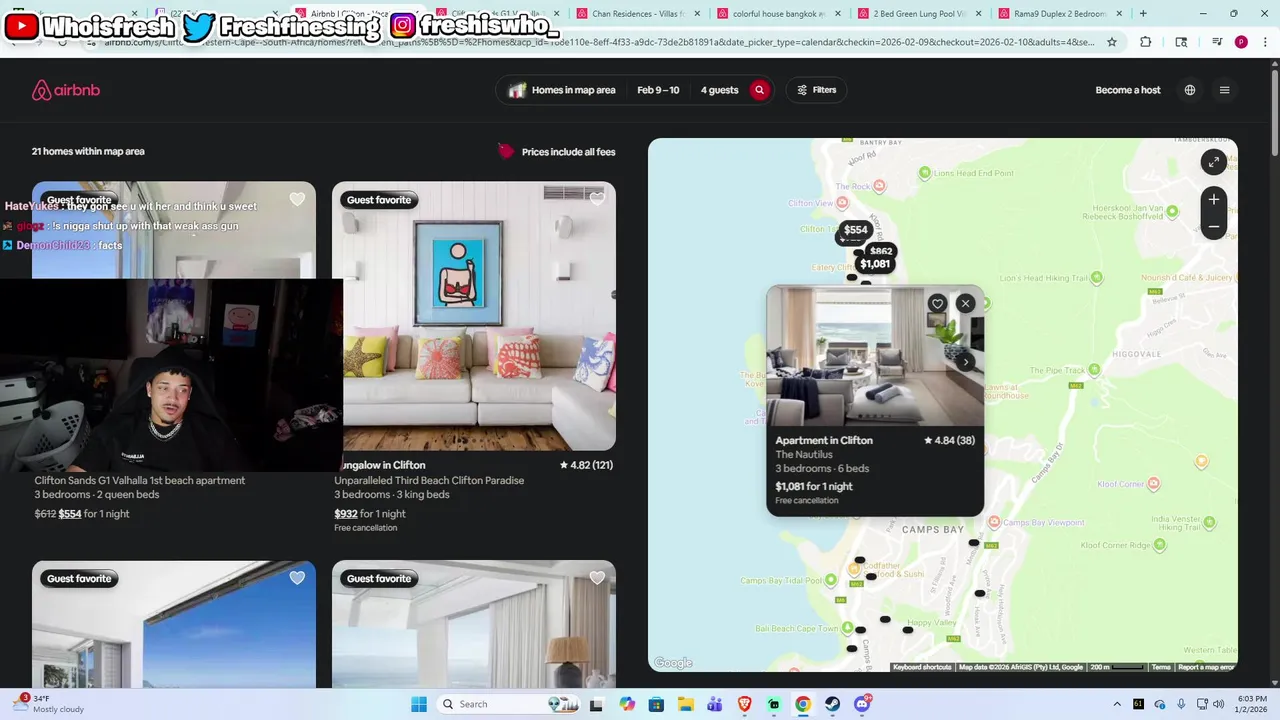Viewport: 1280px width, 720px height.
Task: Open the browser extensions puzzle icon
Action: tap(1146, 42)
